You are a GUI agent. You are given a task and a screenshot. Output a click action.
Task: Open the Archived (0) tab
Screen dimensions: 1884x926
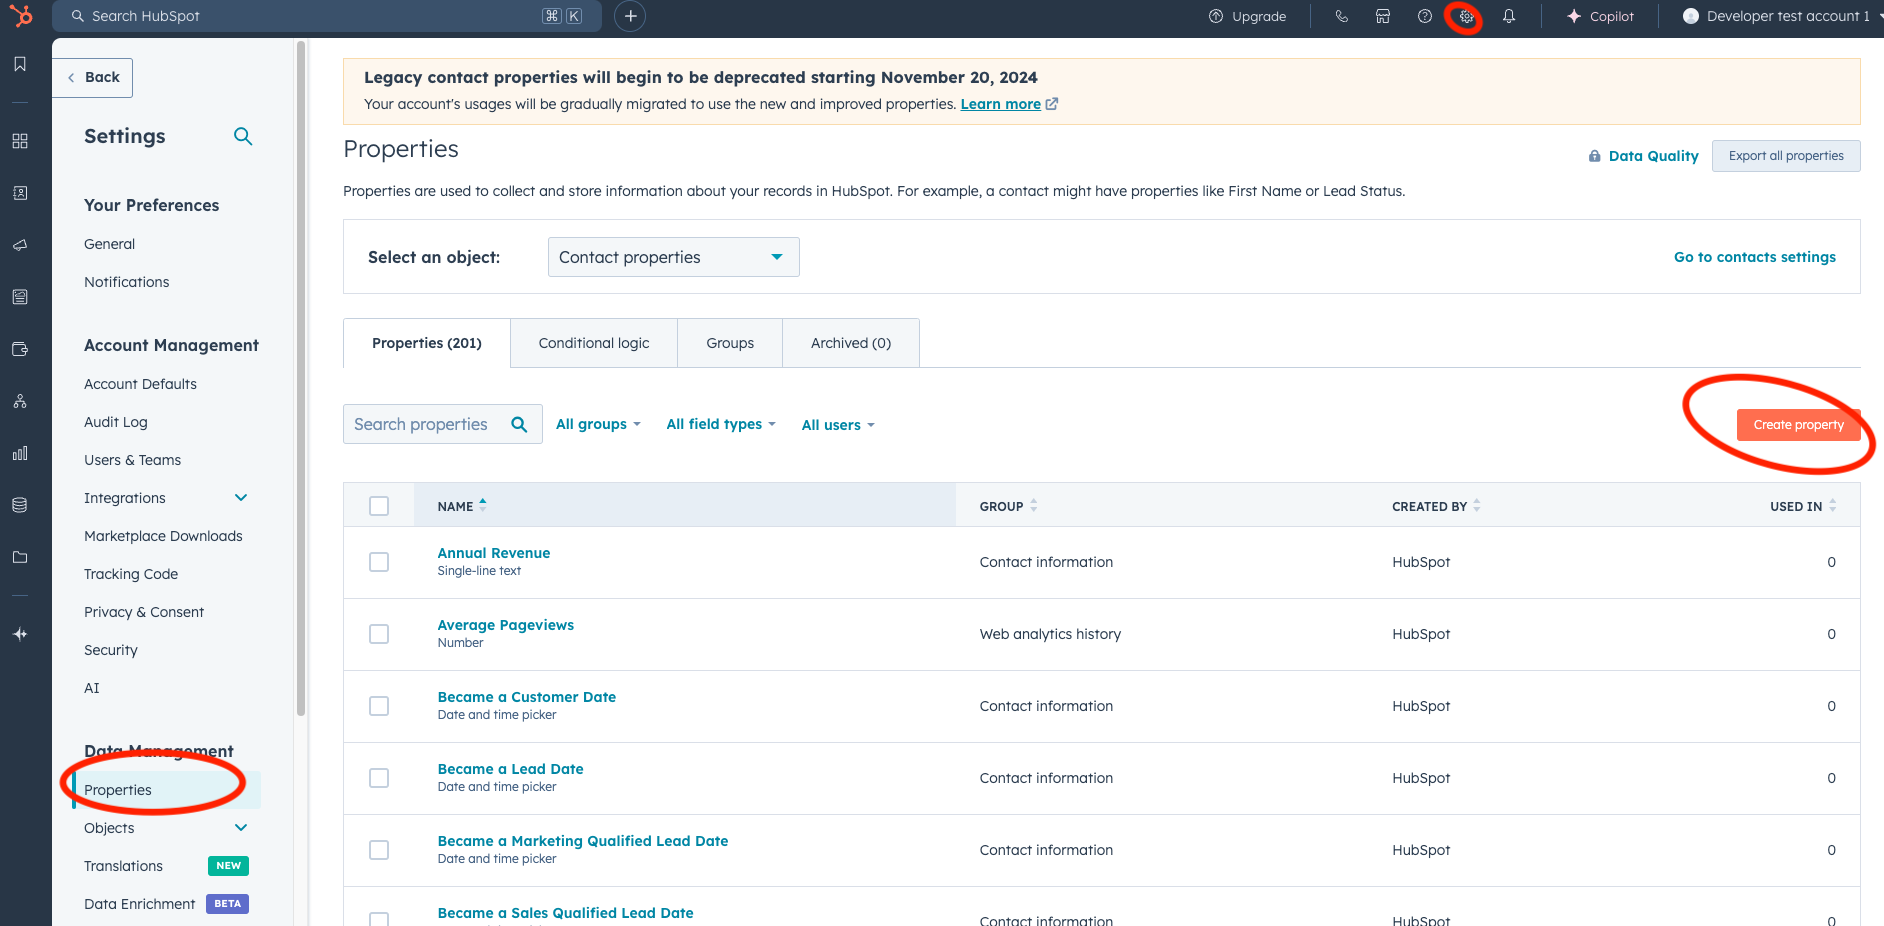850,343
